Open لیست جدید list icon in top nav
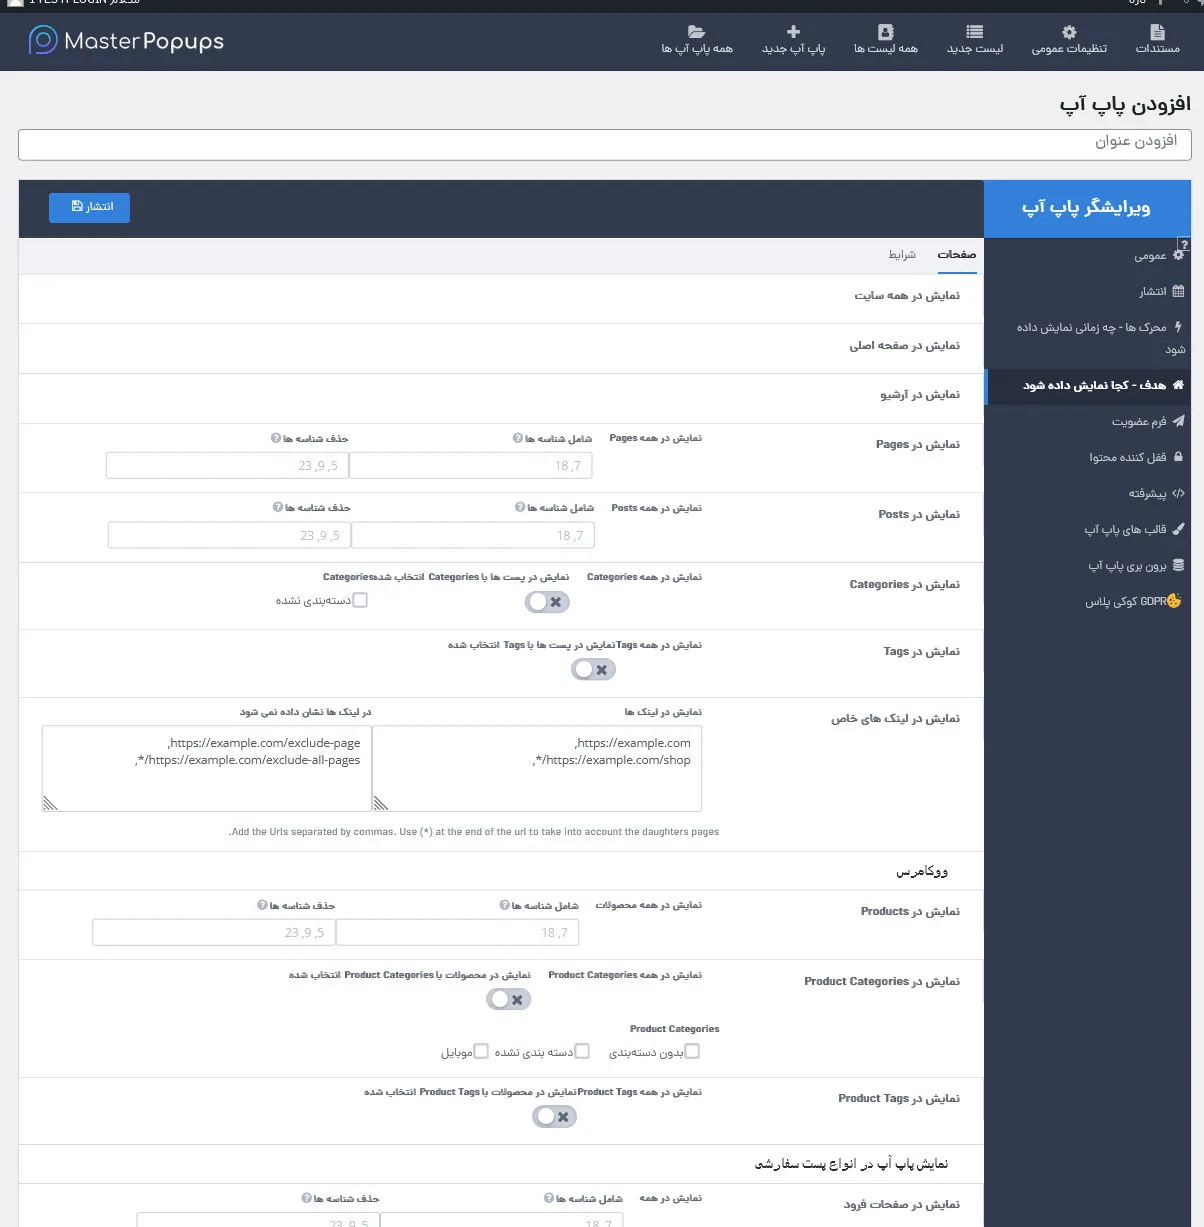 pyautogui.click(x=975, y=32)
